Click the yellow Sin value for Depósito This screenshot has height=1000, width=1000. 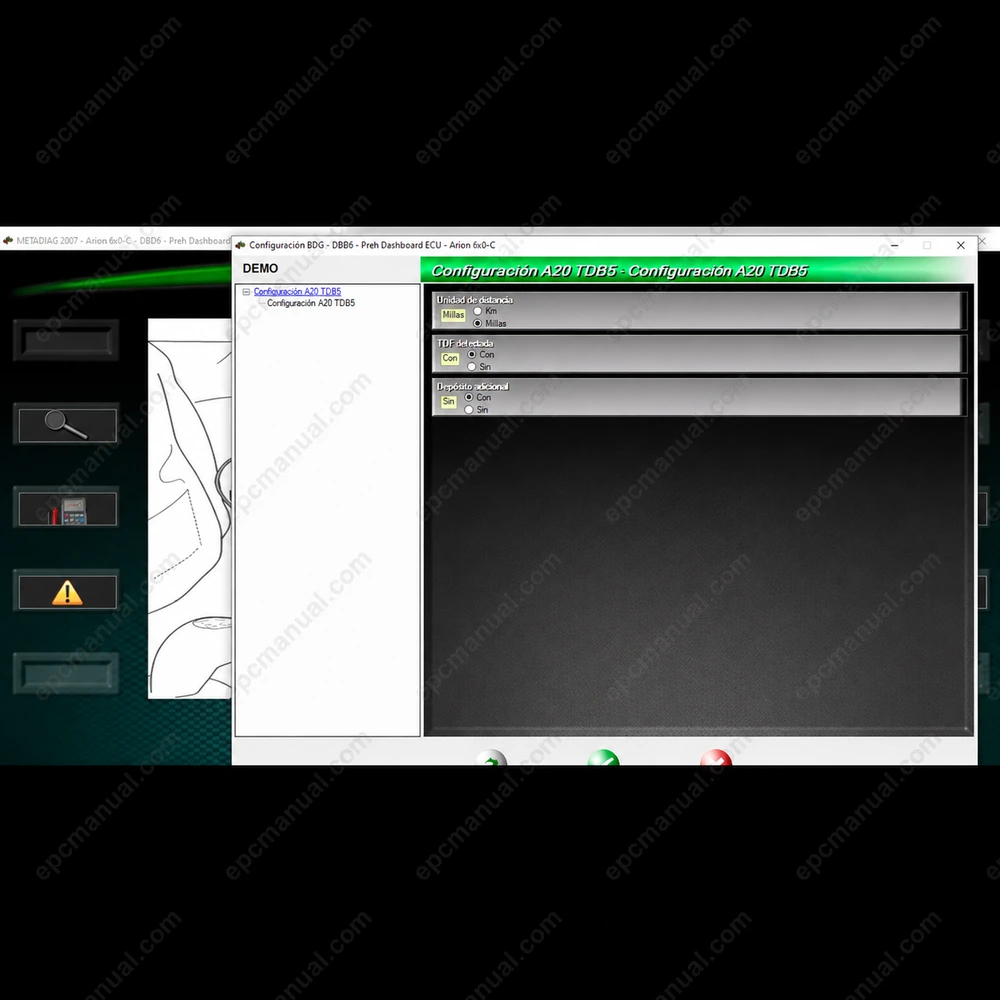448,402
